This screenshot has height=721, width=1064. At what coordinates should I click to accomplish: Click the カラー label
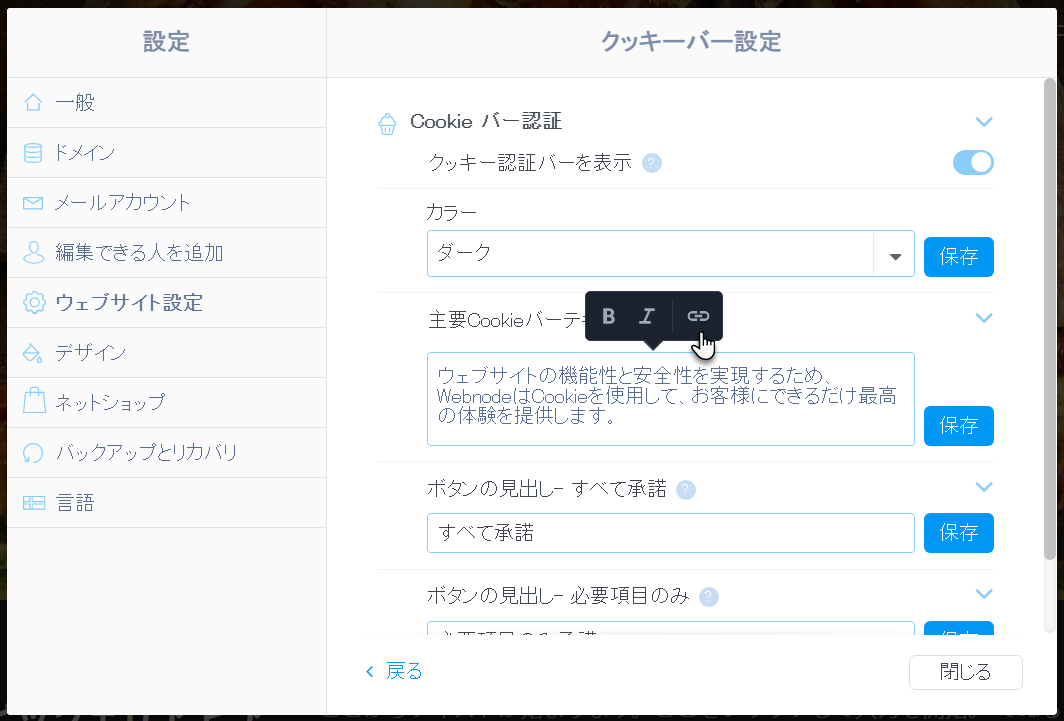tap(451, 213)
